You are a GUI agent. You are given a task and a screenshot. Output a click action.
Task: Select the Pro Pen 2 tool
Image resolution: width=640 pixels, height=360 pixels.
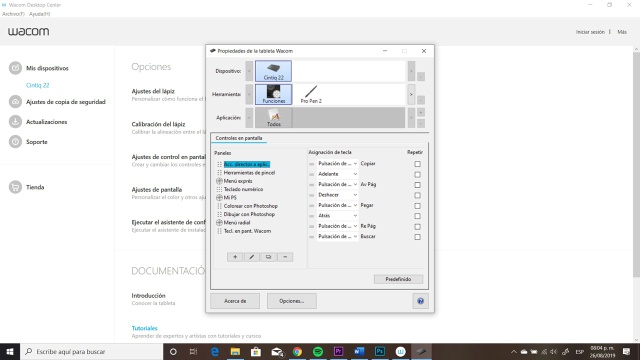point(311,94)
